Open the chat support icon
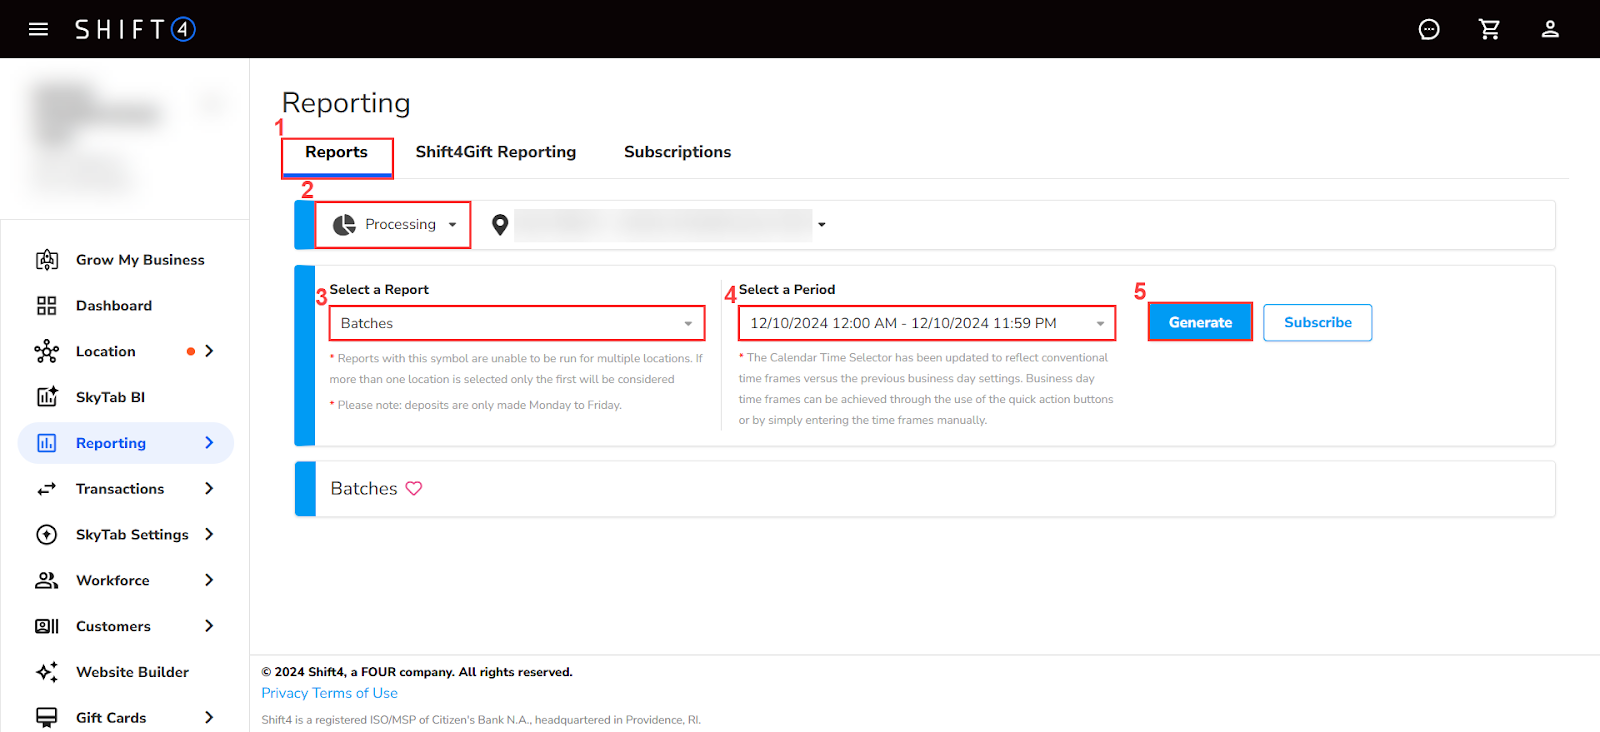The image size is (1600, 732). point(1429,29)
